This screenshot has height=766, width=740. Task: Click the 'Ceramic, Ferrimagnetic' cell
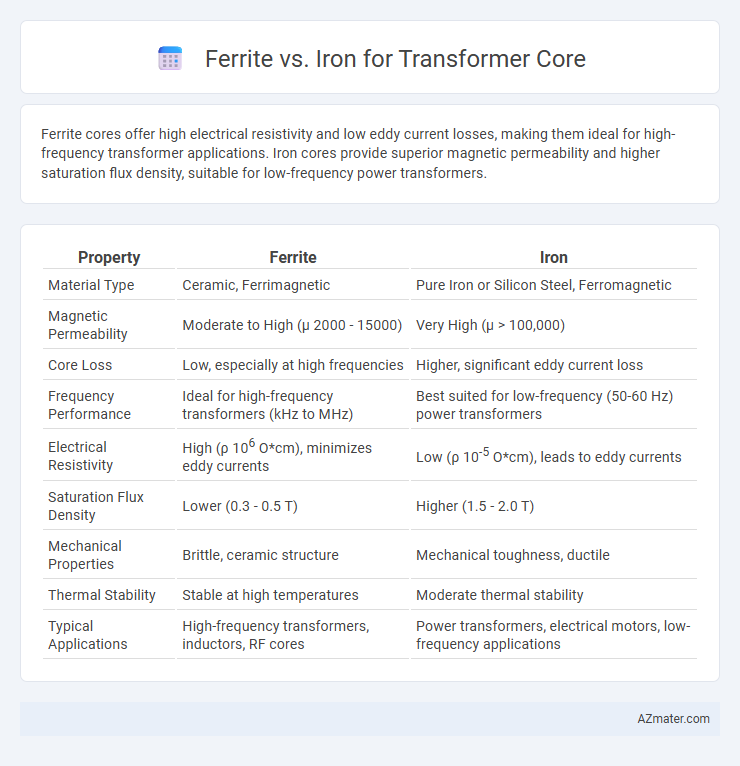point(293,285)
